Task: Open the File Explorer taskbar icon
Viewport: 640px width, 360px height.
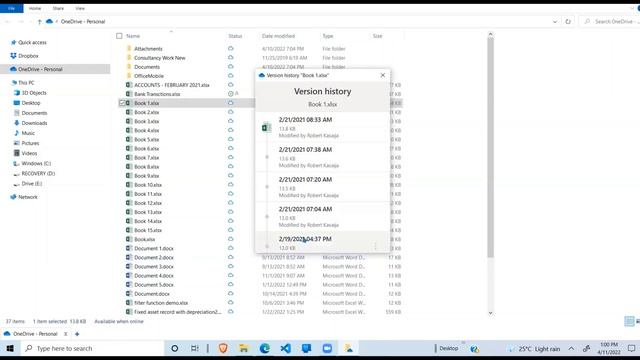Action: (244, 348)
